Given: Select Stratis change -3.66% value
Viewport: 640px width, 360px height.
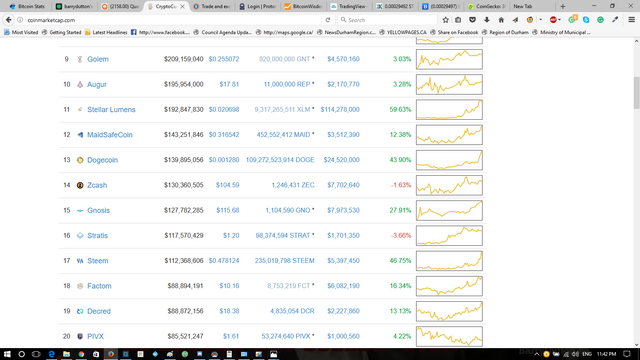Looking at the screenshot, I should point(401,236).
